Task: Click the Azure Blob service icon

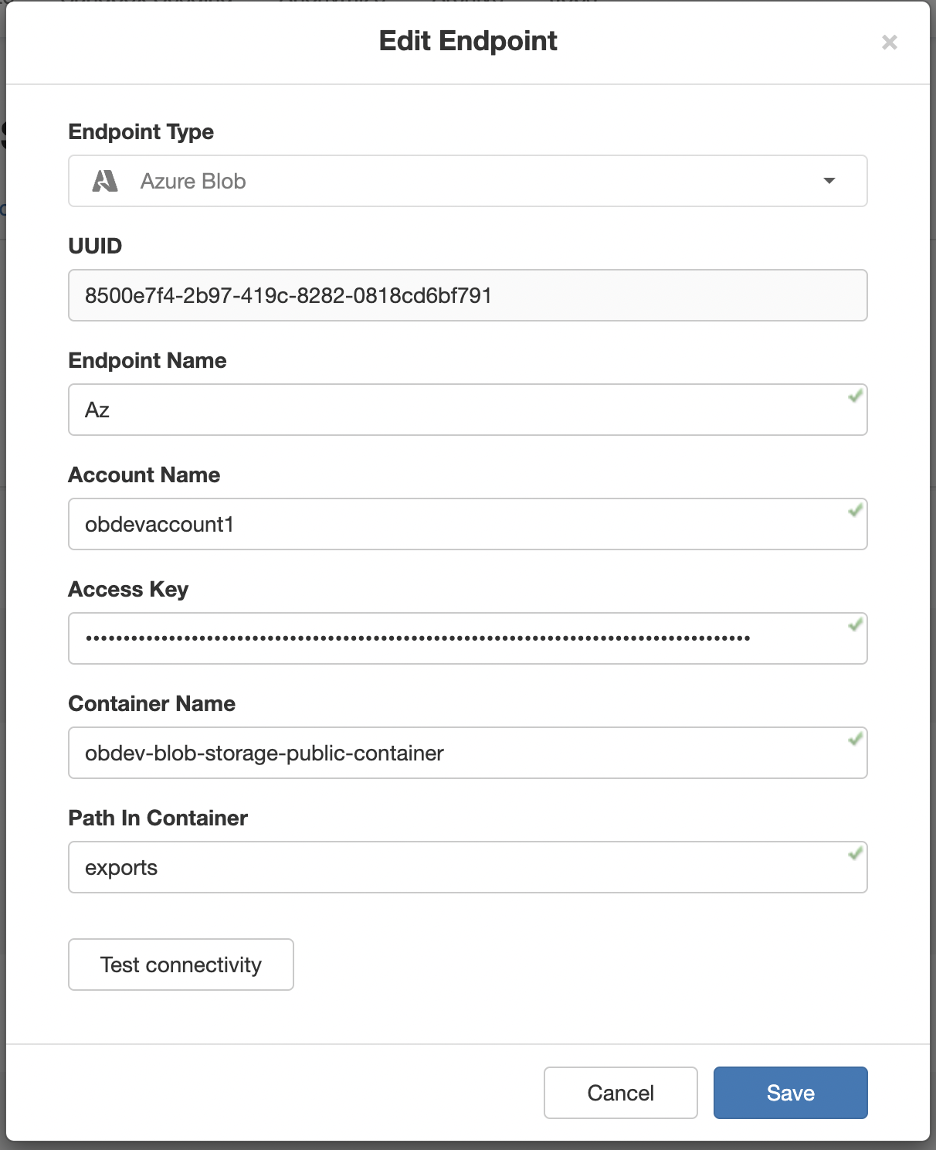Action: [x=105, y=181]
